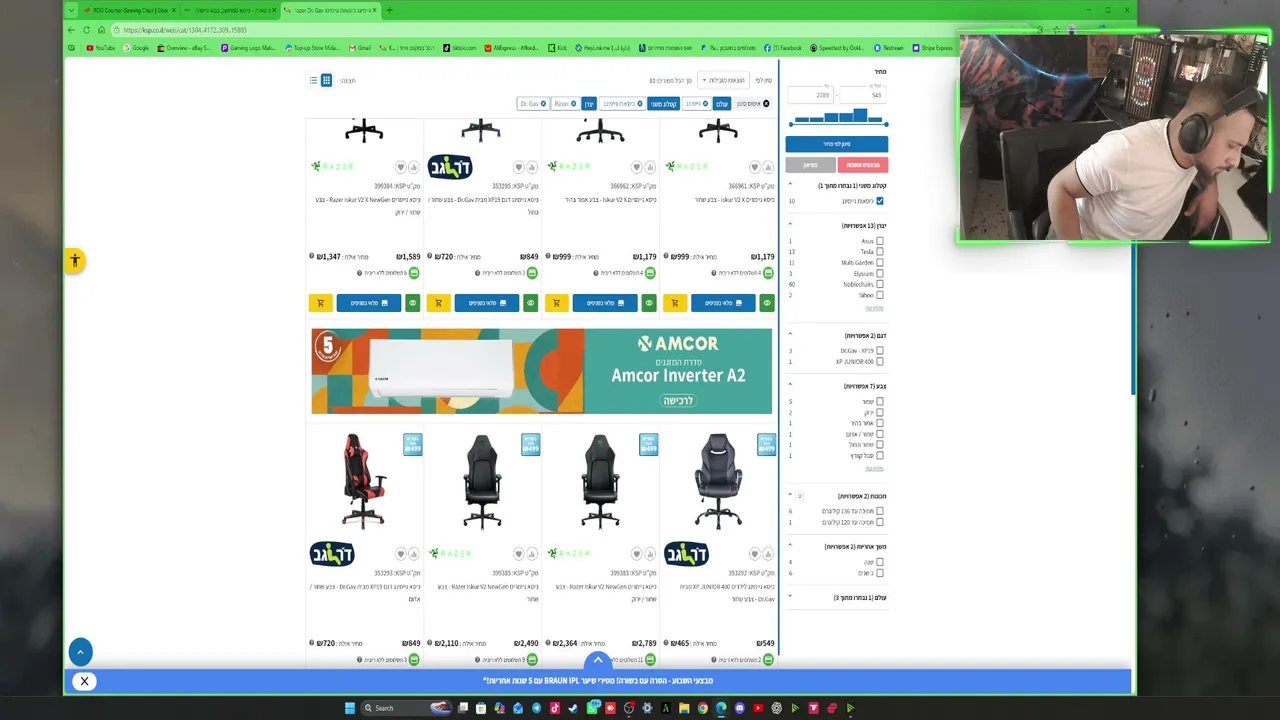The width and height of the screenshot is (1280, 720).
Task: Open Gmail bookmark
Action: coord(359,48)
